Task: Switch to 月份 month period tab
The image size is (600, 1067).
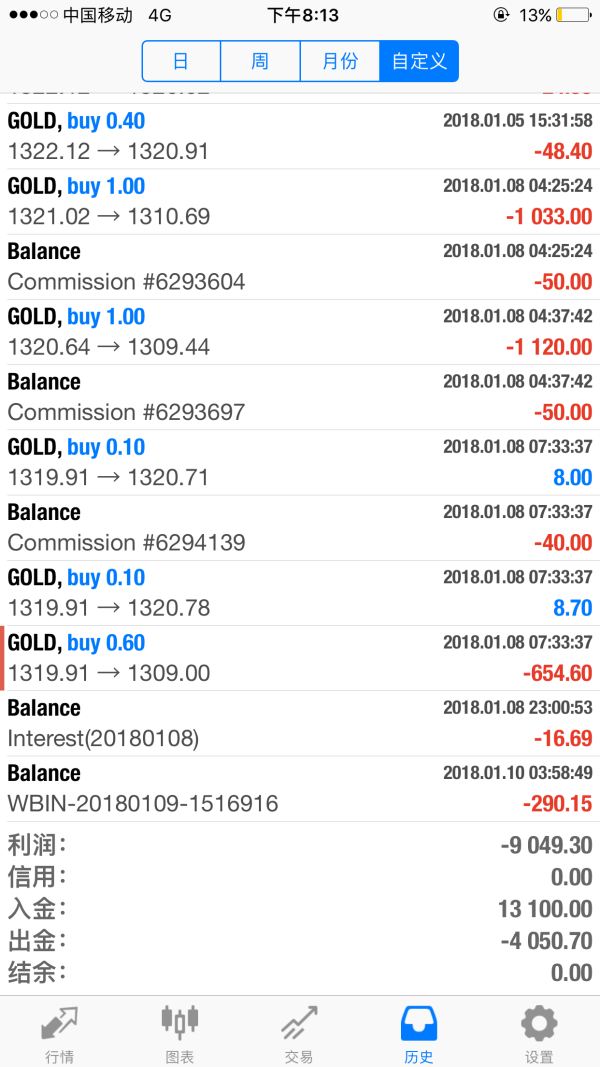Action: point(340,61)
